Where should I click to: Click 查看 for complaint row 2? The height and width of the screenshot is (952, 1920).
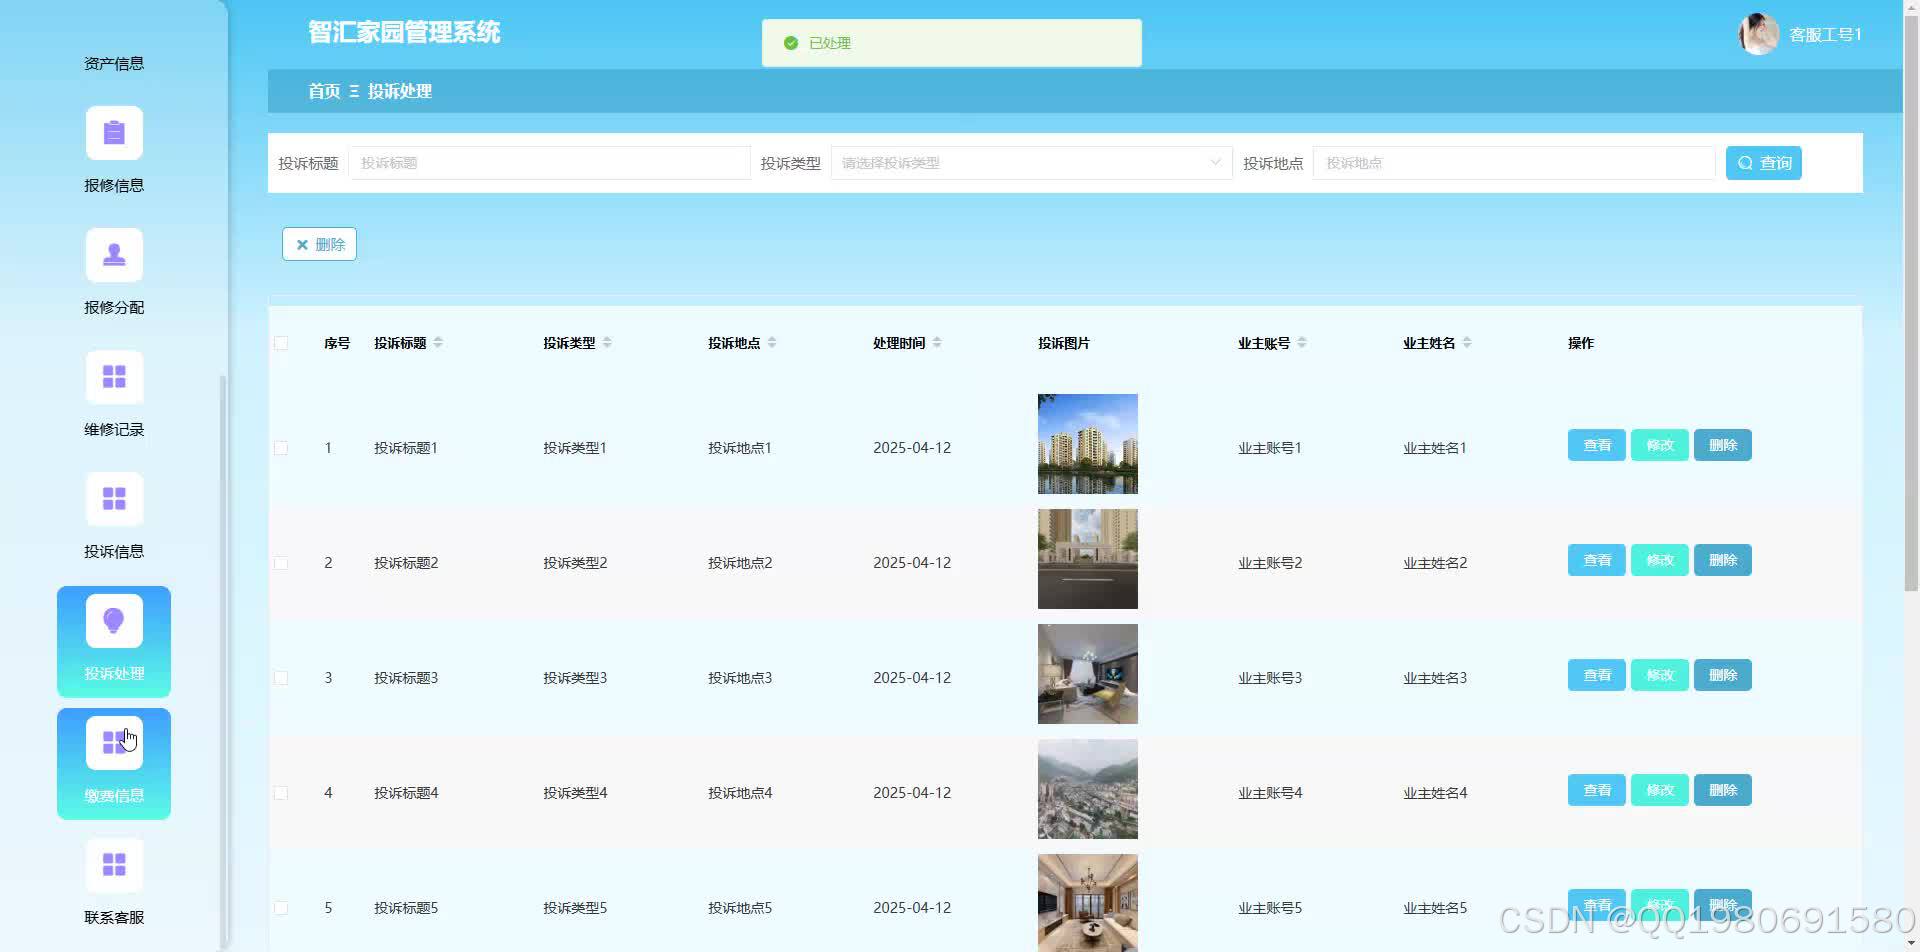1596,560
